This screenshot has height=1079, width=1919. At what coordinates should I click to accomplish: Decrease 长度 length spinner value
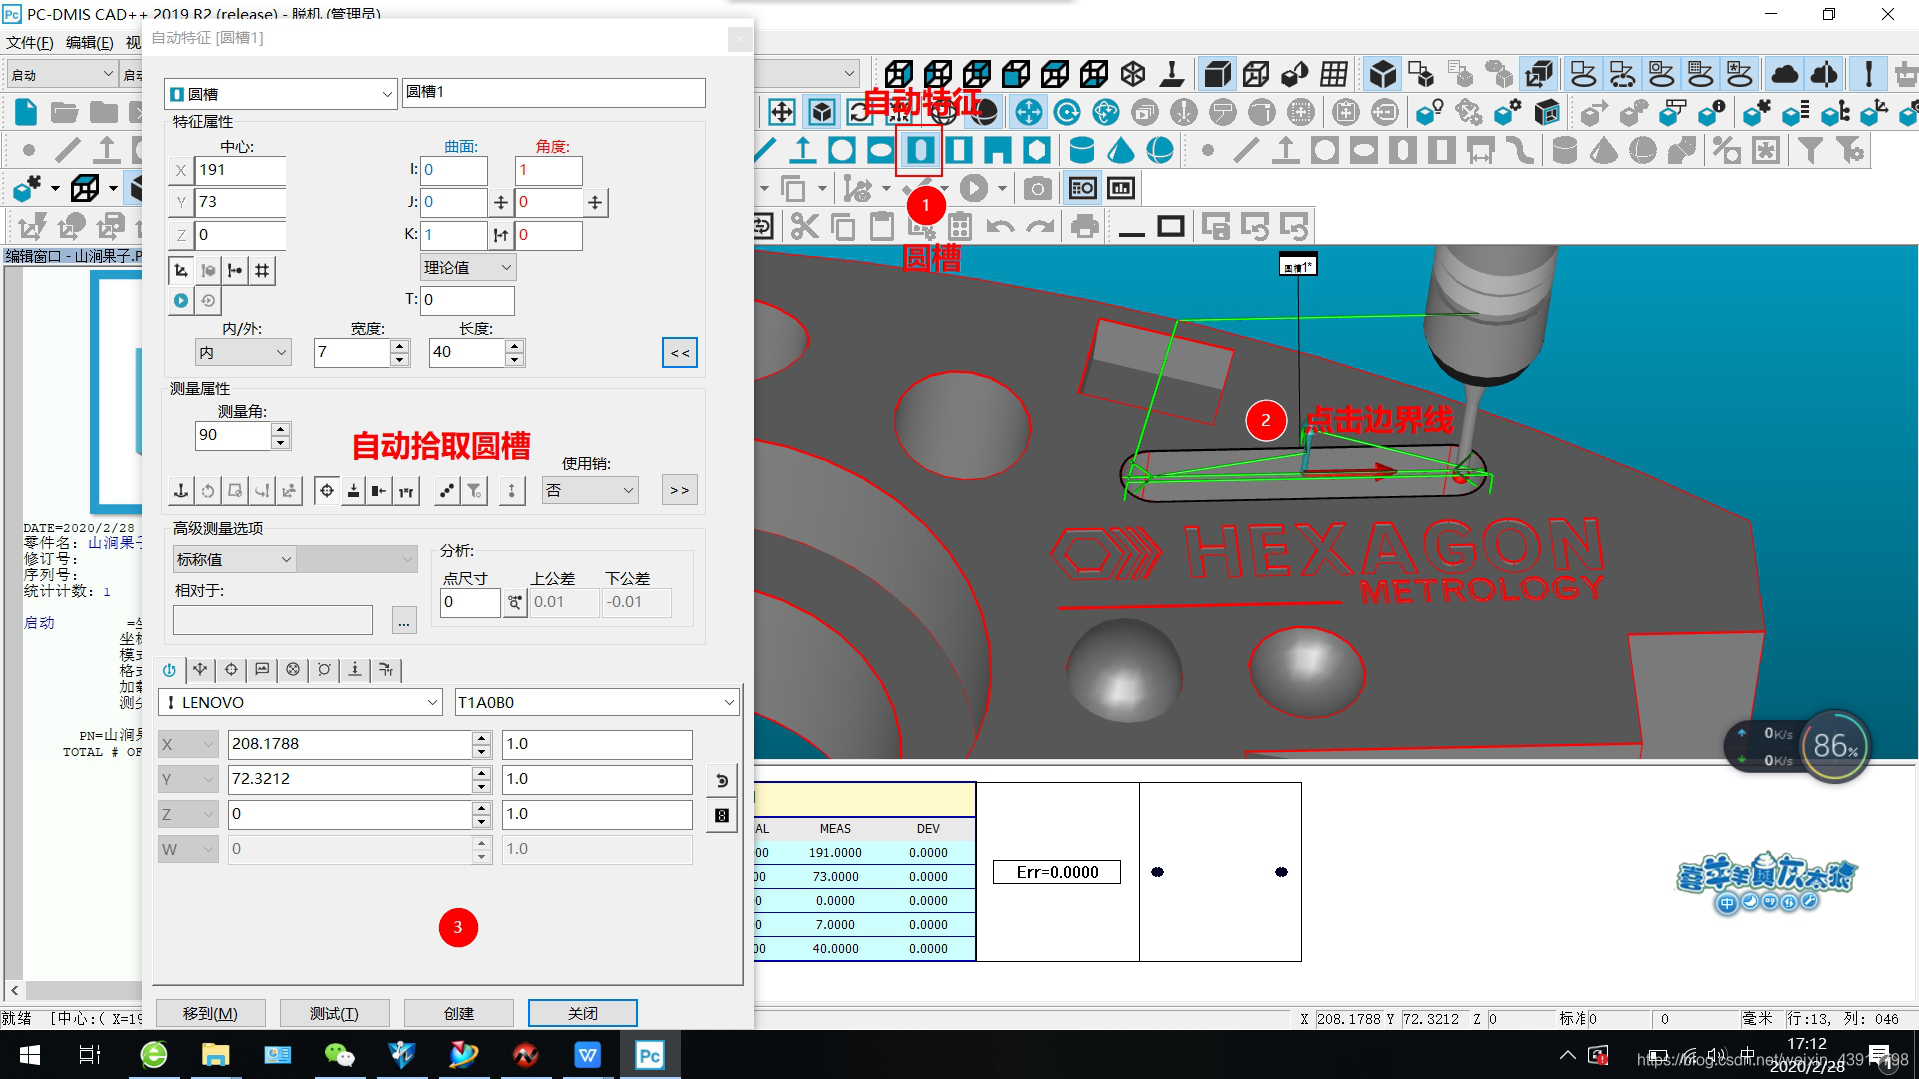click(515, 360)
